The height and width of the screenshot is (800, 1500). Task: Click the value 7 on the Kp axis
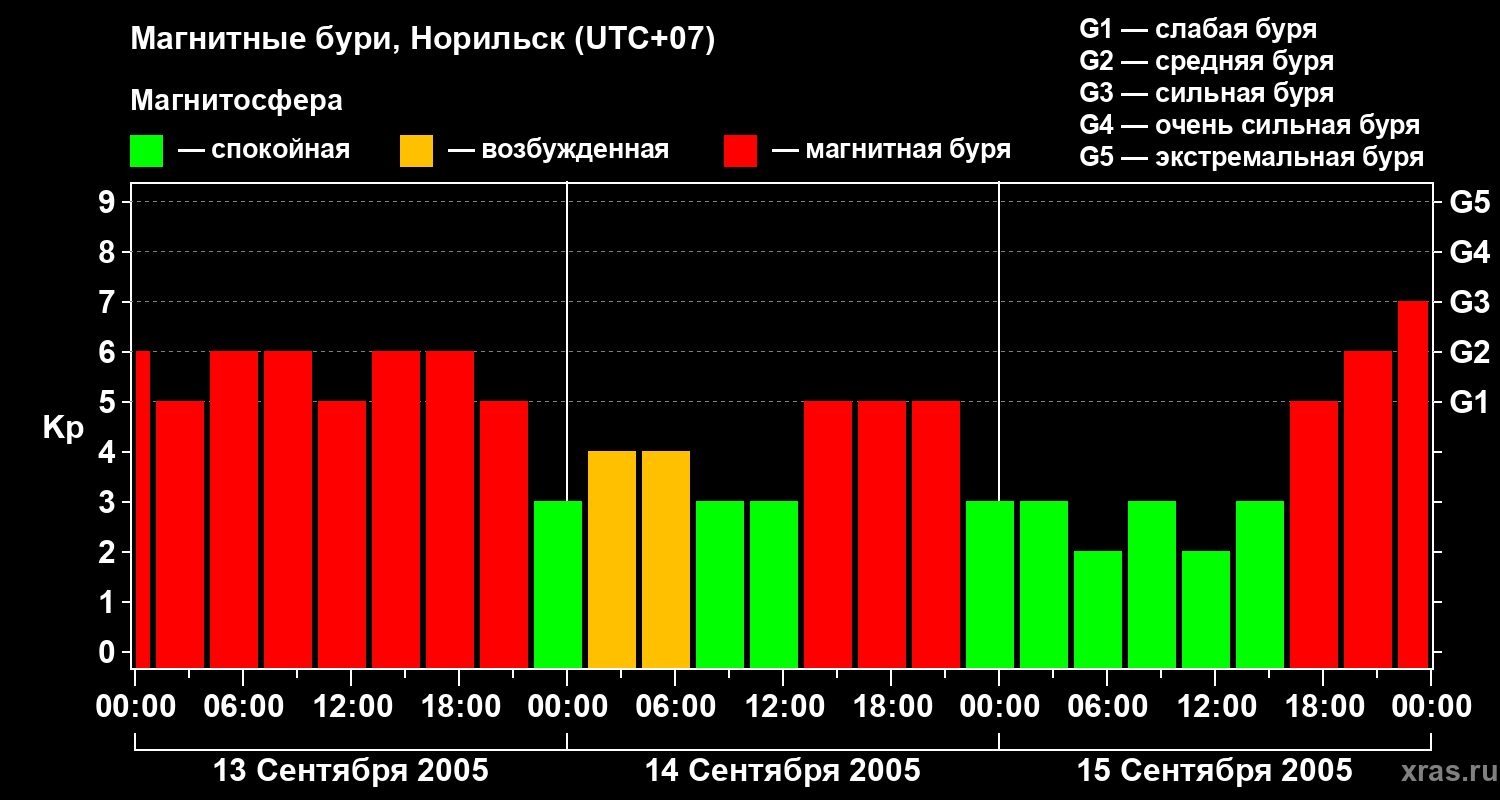point(109,302)
